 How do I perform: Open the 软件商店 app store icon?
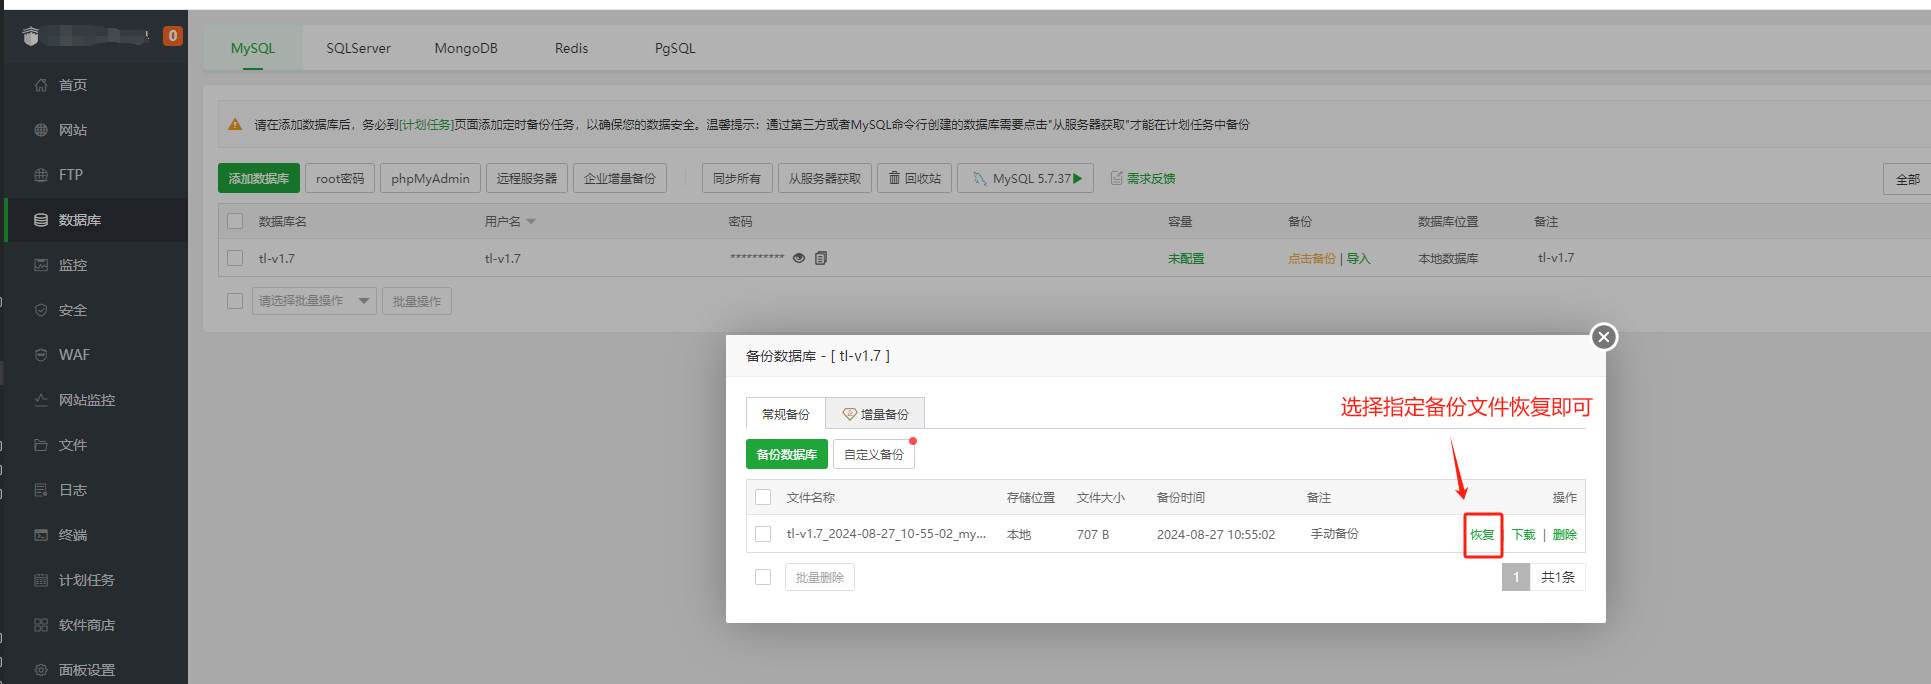(41, 625)
